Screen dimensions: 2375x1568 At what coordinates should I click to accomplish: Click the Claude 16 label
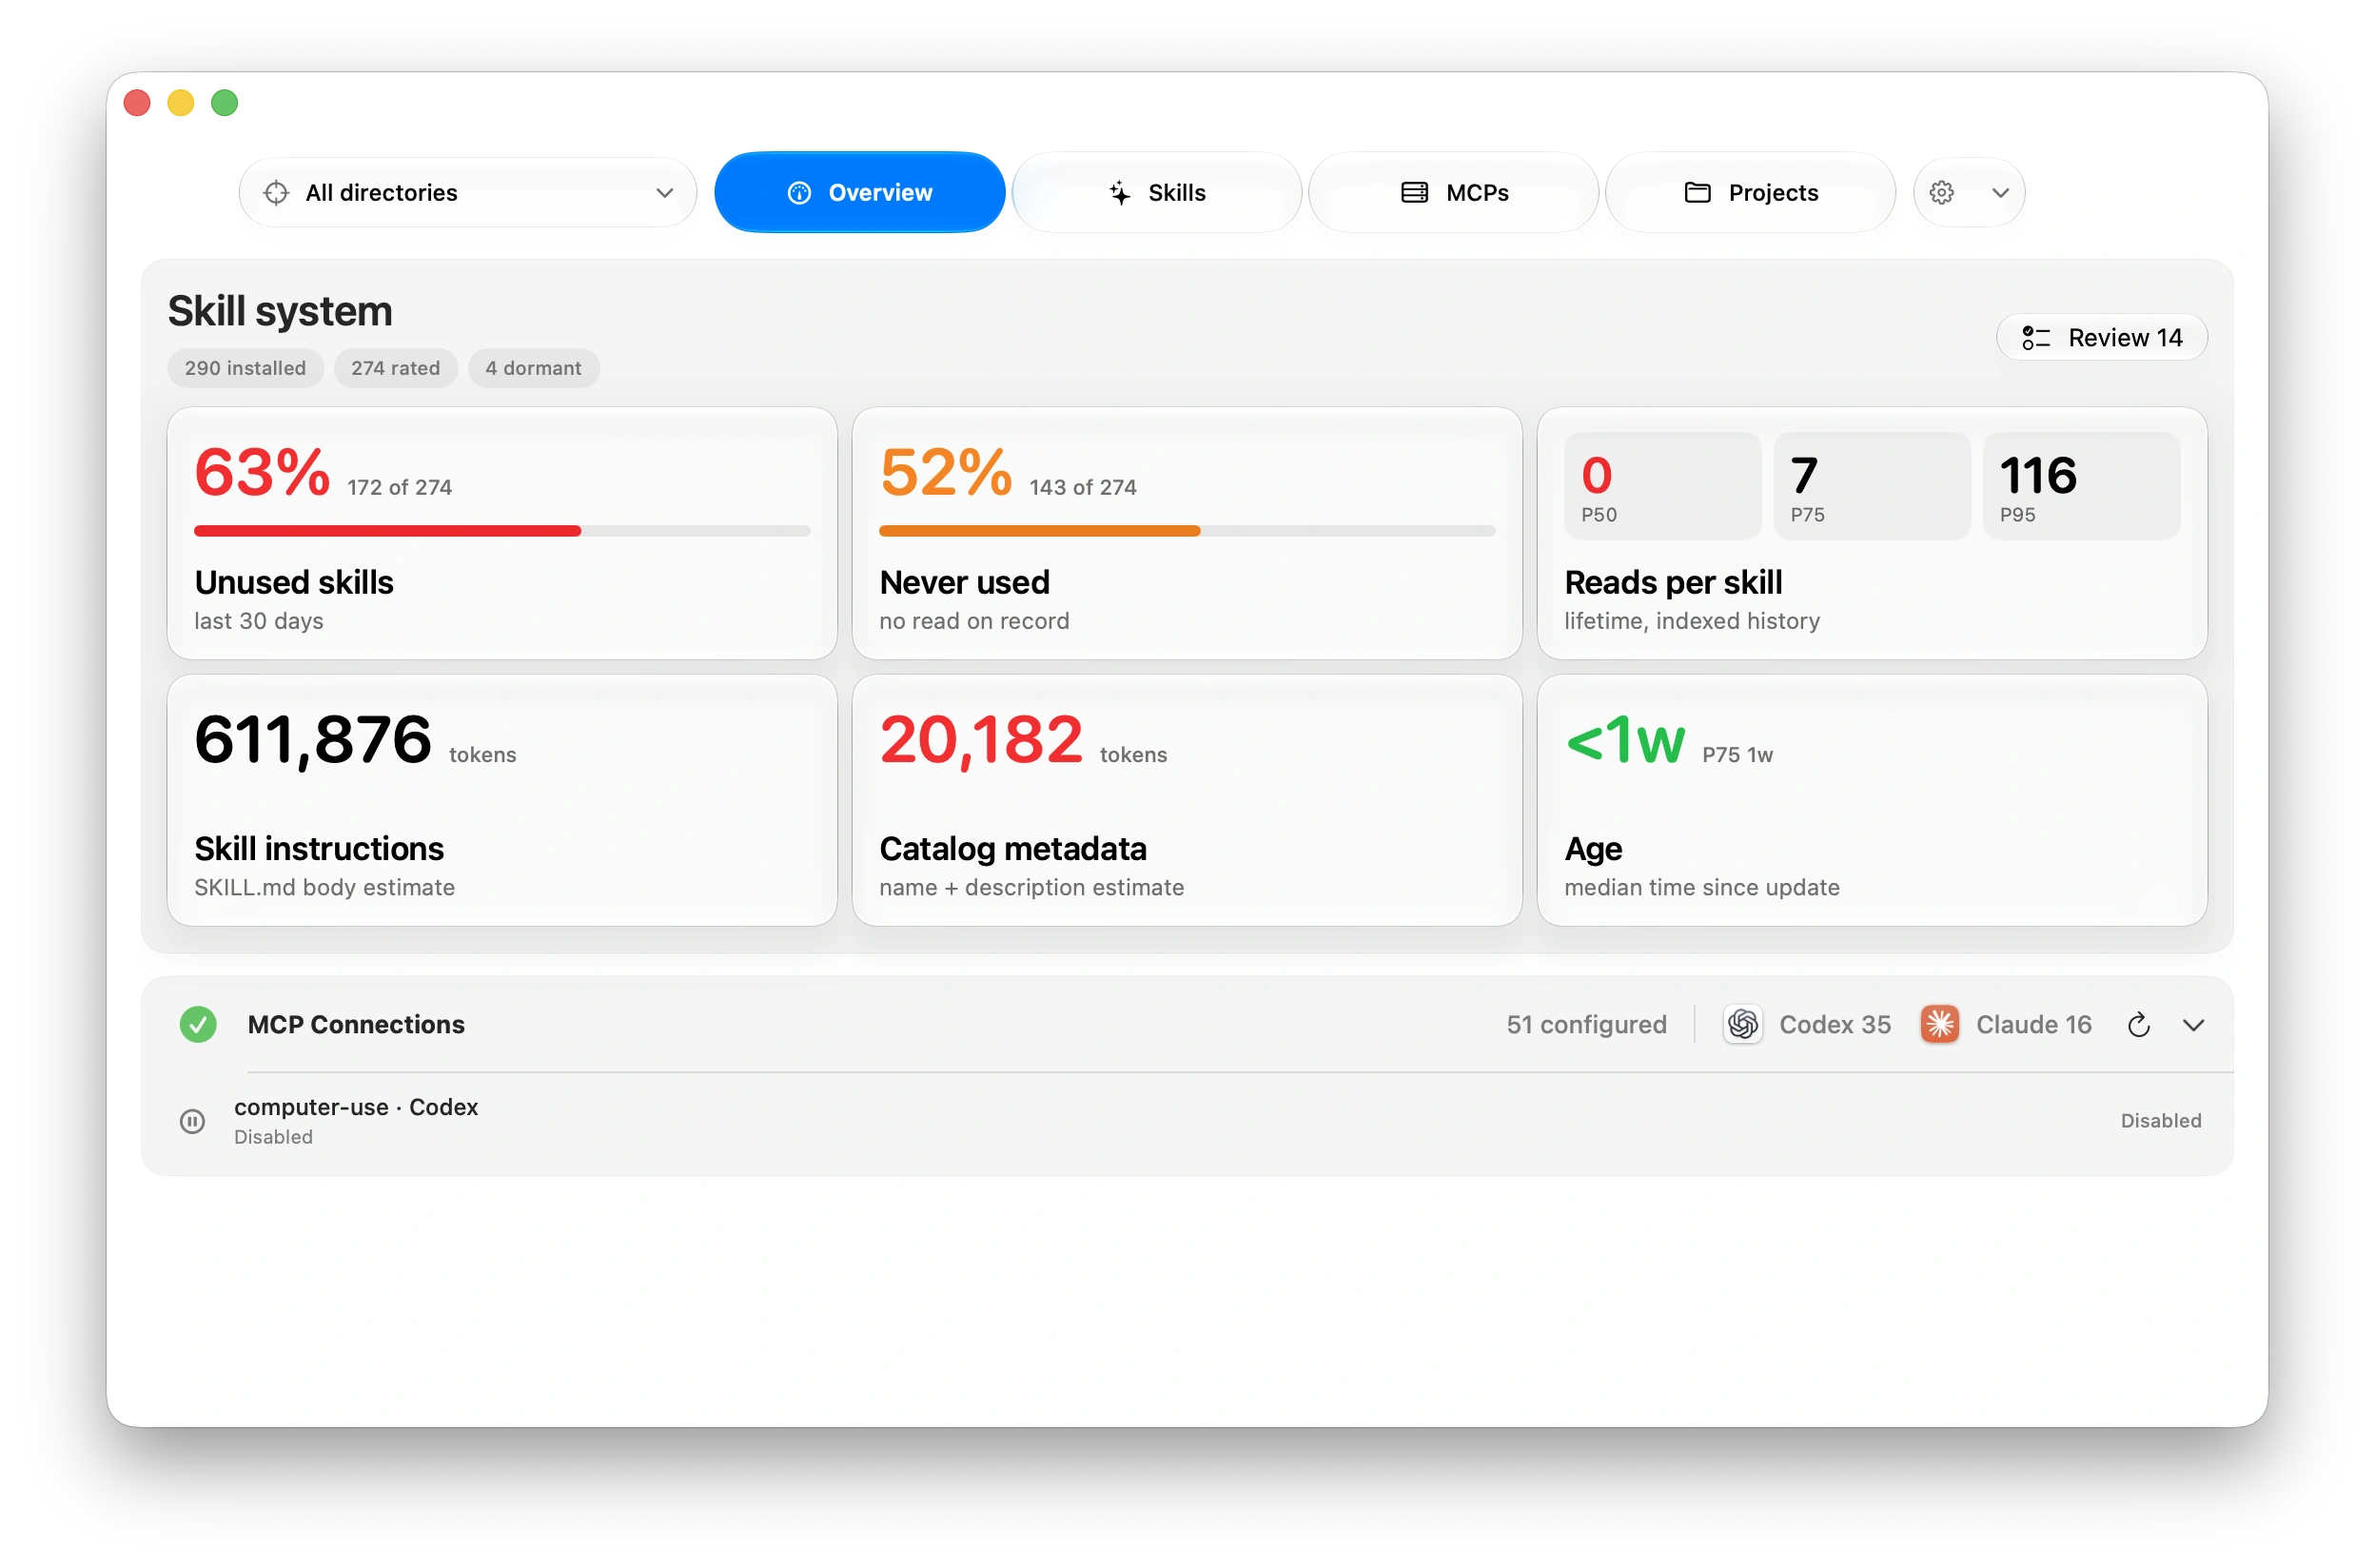coord(2034,1025)
